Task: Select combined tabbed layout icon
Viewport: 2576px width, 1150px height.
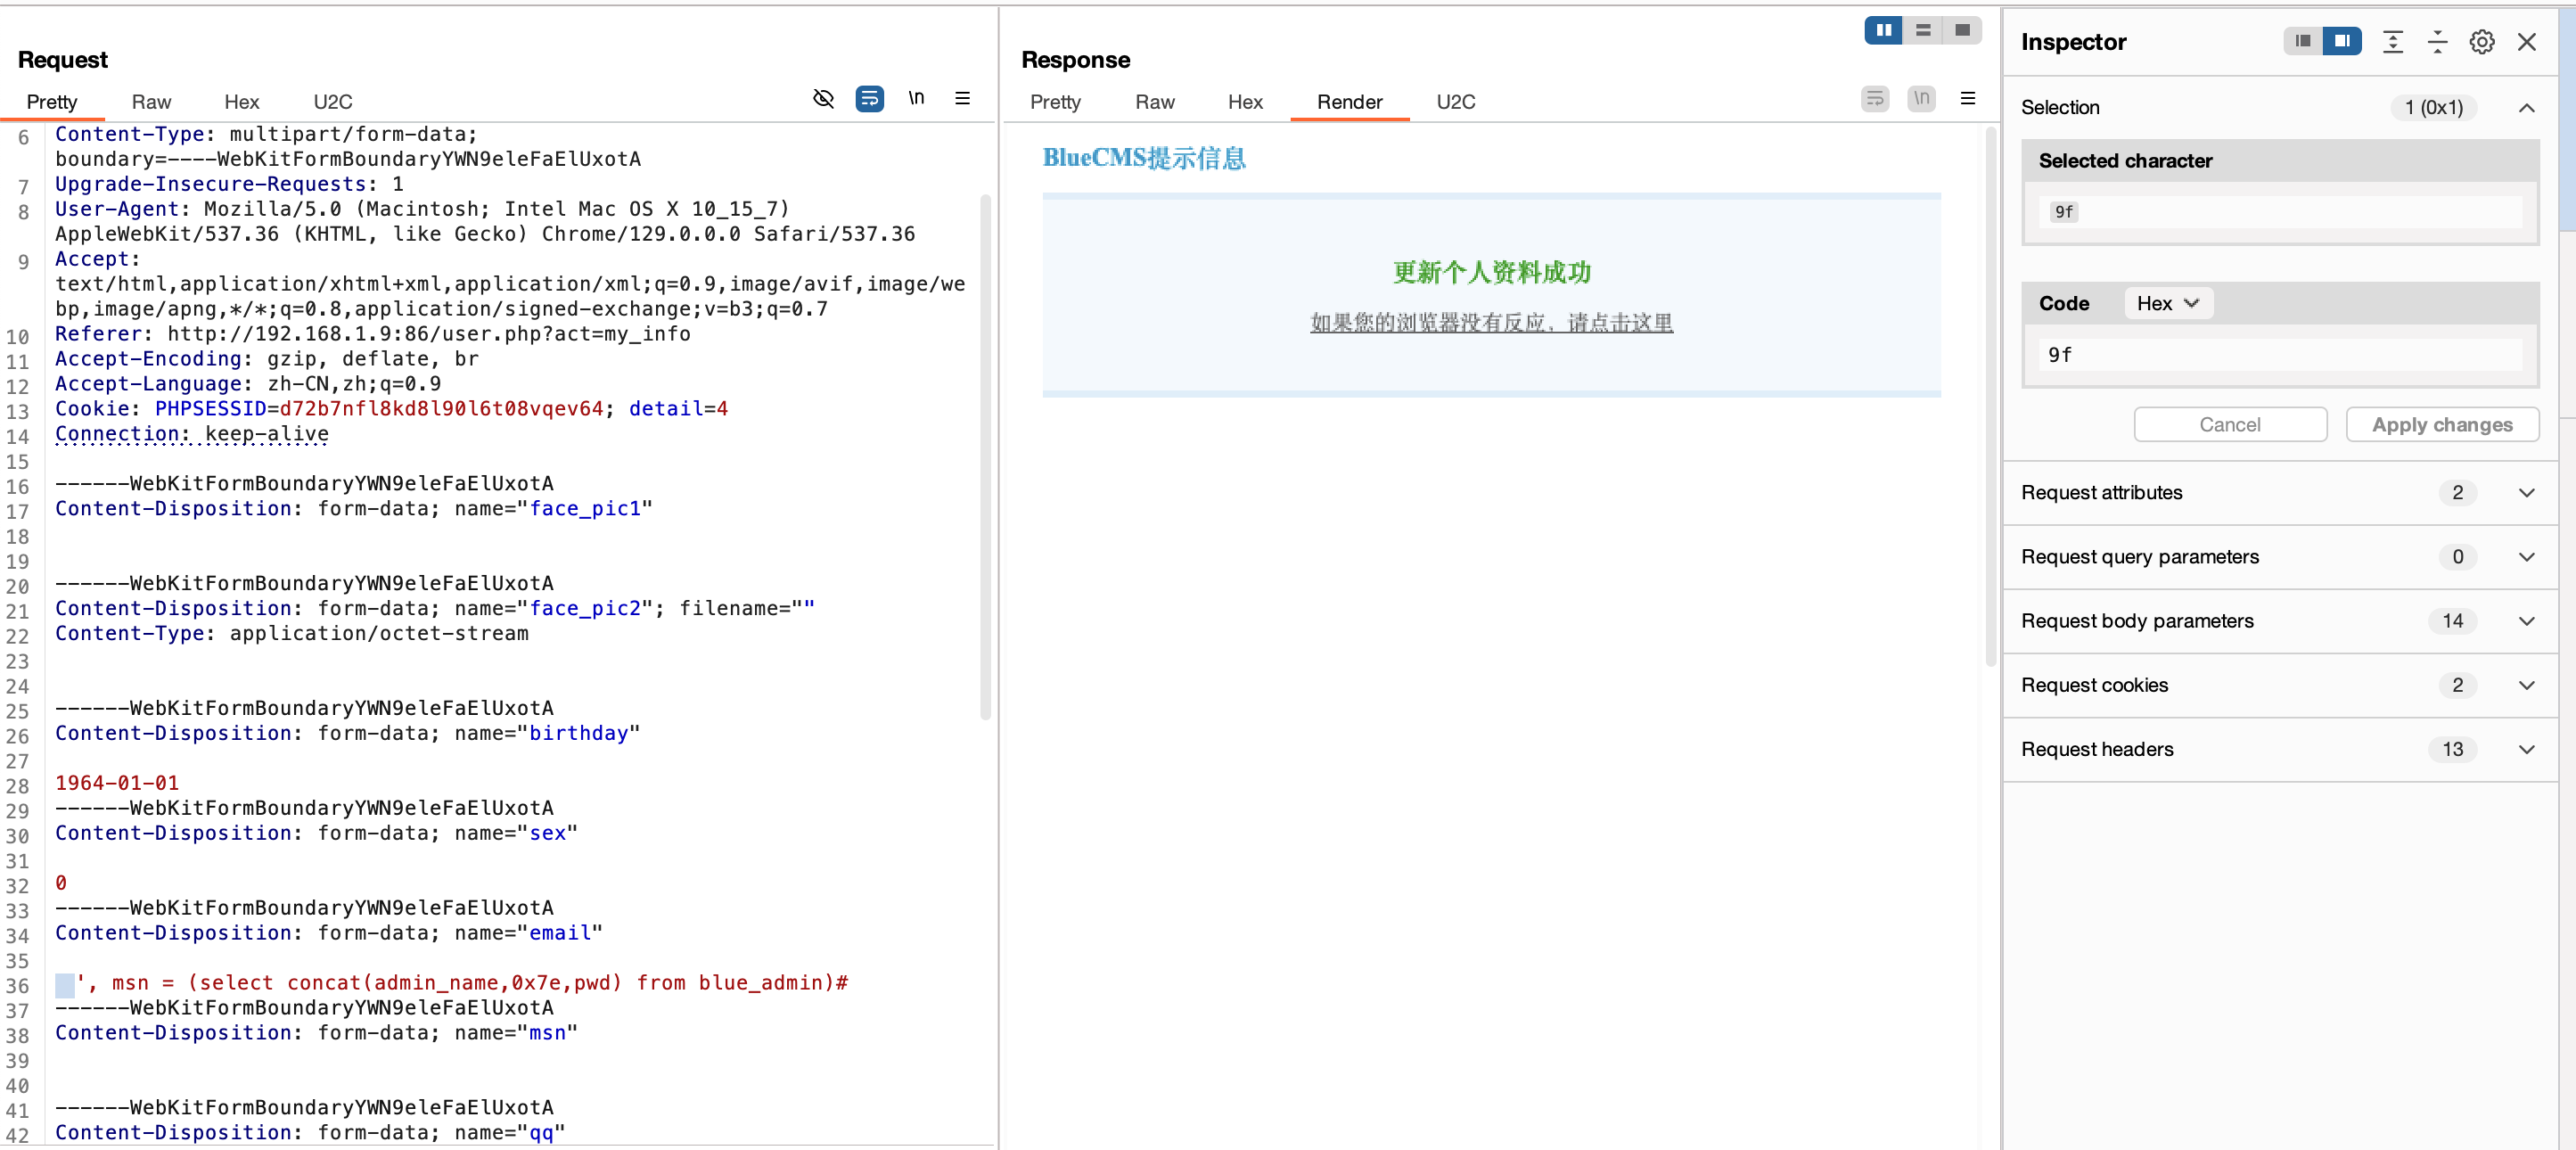Action: (x=1962, y=30)
